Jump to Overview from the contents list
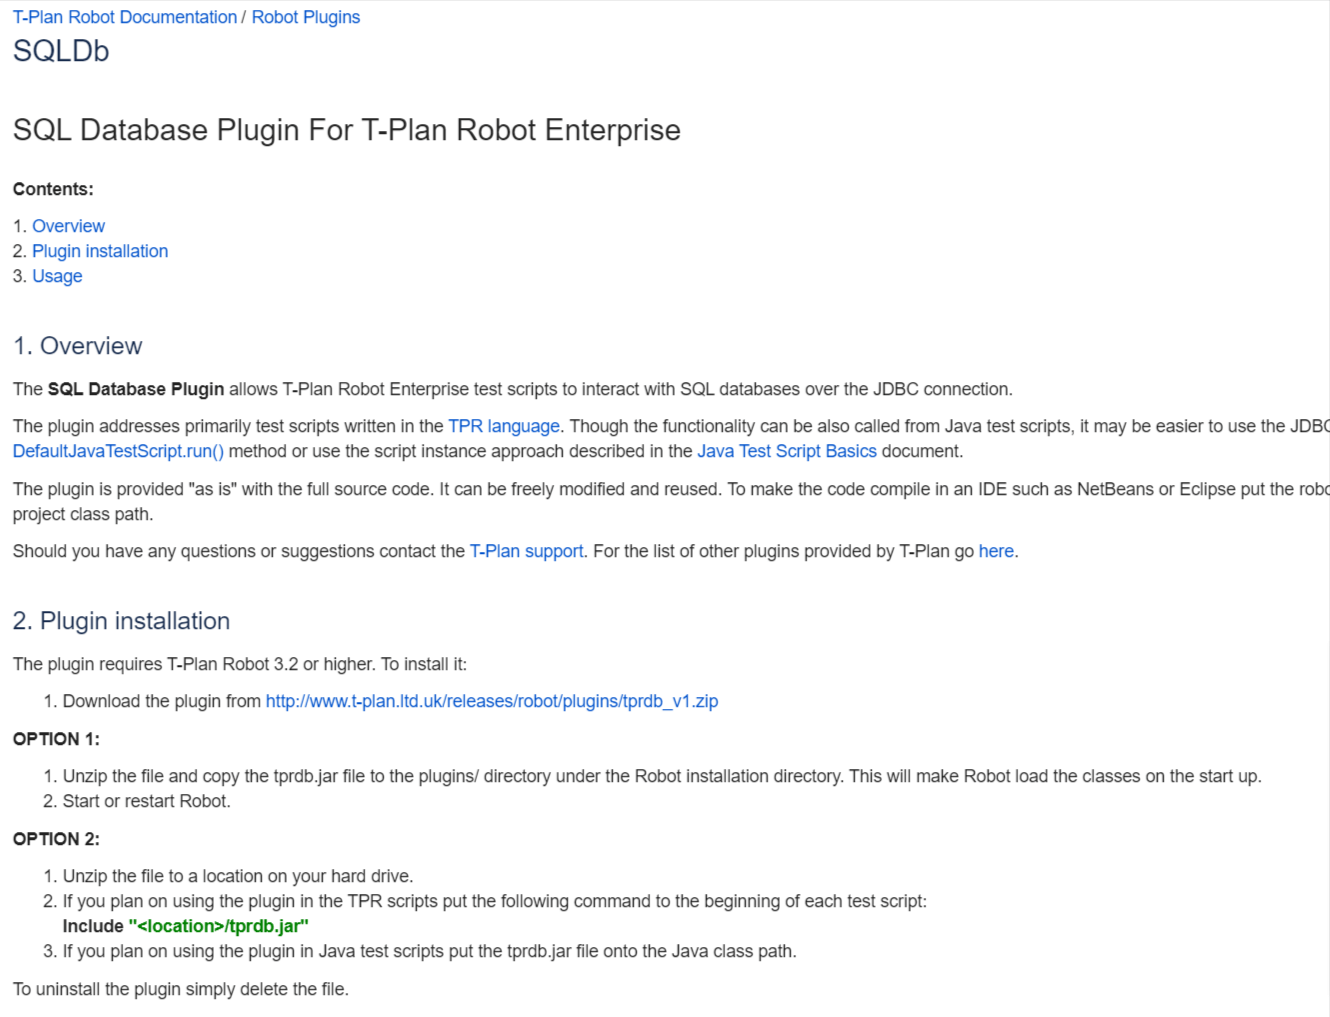This screenshot has height=1017, width=1330. [68, 226]
